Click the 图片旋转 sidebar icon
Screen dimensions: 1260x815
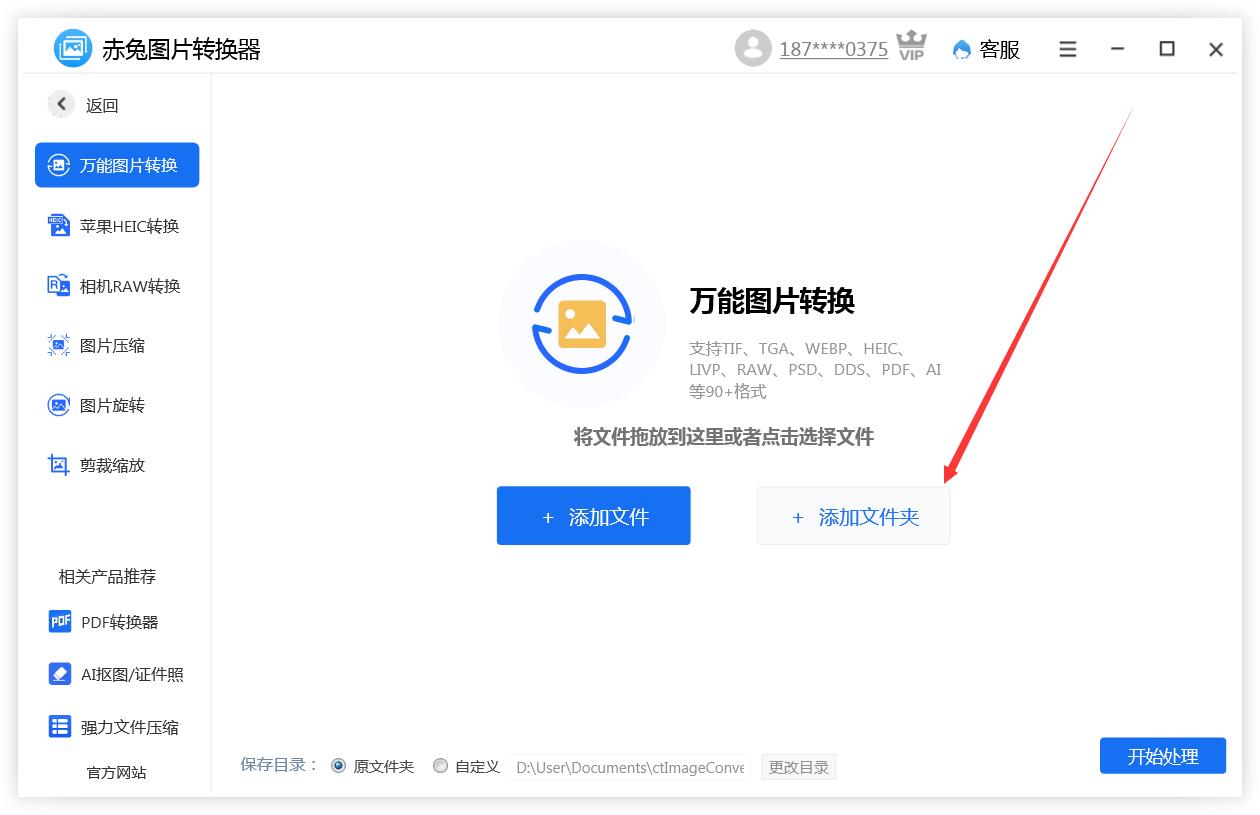coord(59,405)
